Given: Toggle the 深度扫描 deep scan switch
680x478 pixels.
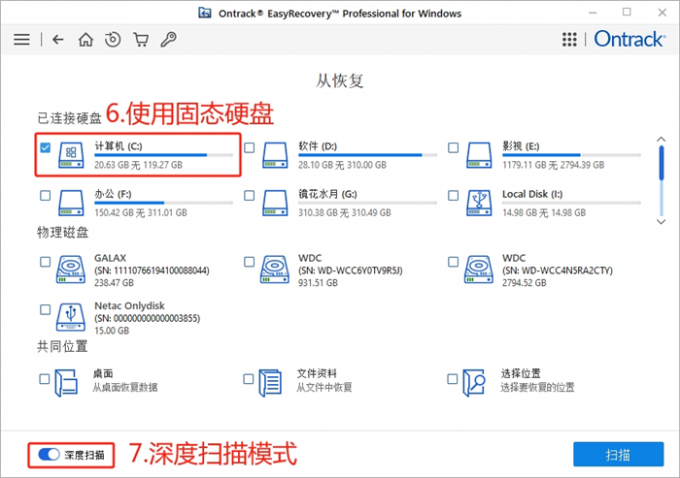Looking at the screenshot, I should click(x=49, y=455).
